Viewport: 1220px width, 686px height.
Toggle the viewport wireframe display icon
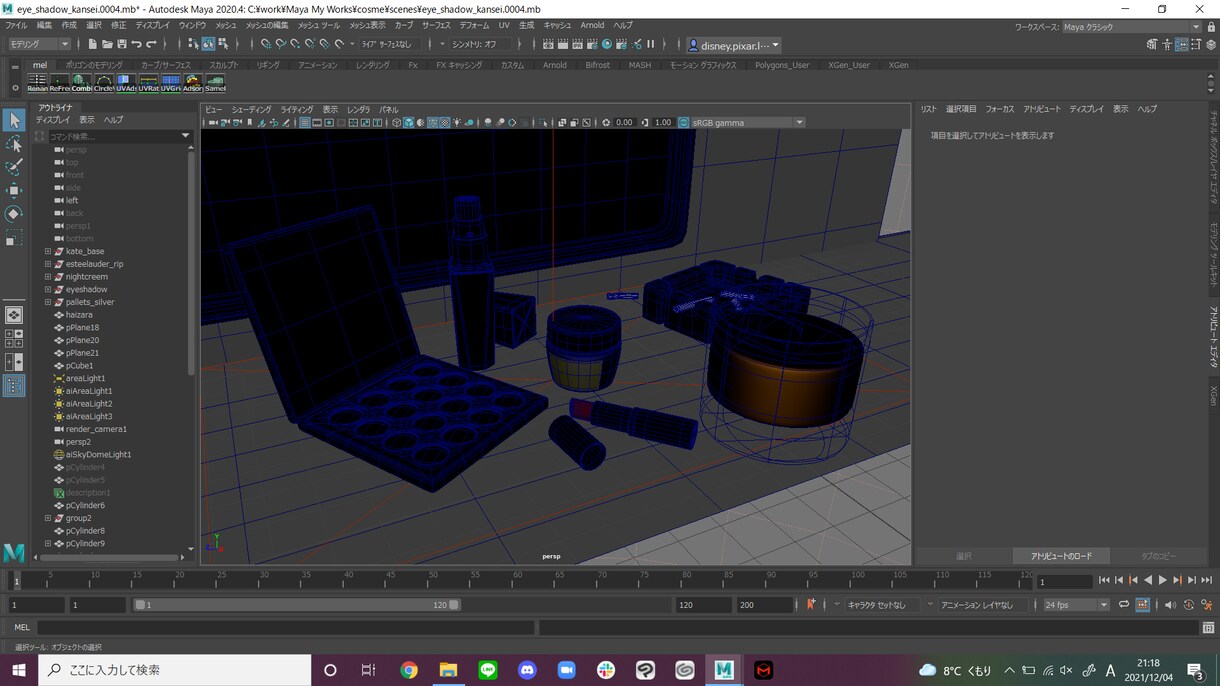(x=396, y=123)
